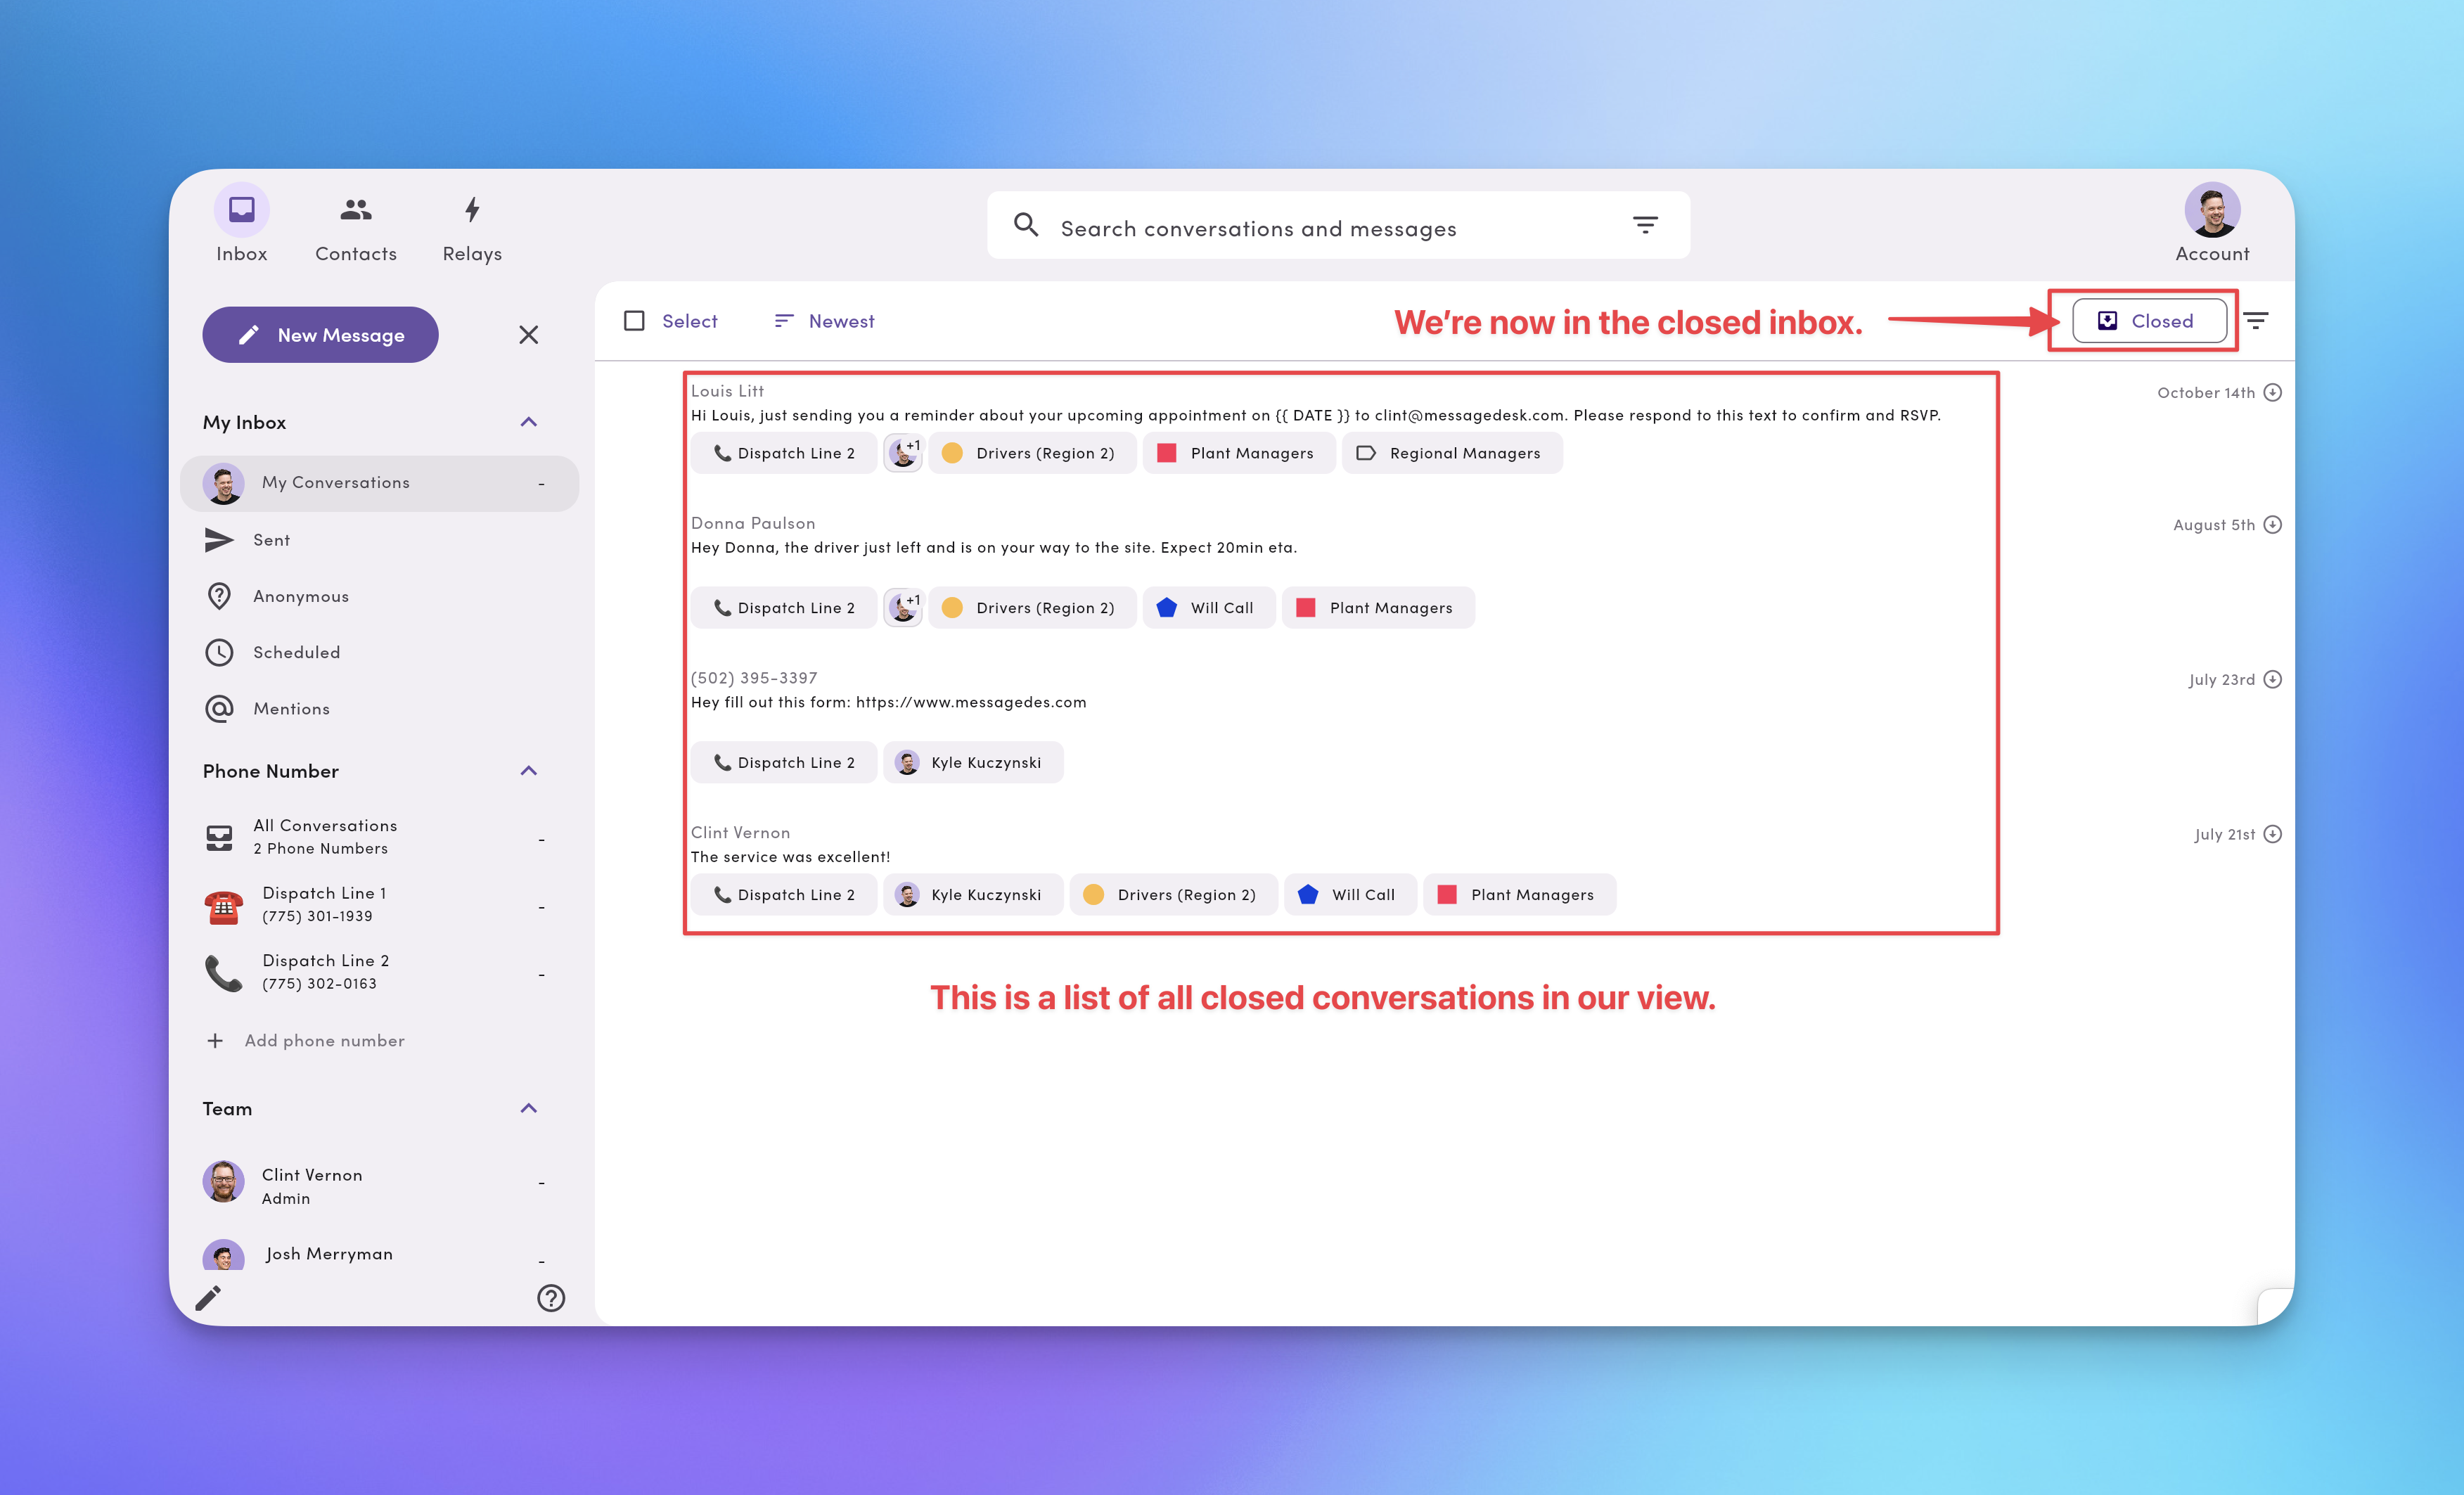Click the New Message button
Screen dimensions: 2464x1495
[x=320, y=335]
